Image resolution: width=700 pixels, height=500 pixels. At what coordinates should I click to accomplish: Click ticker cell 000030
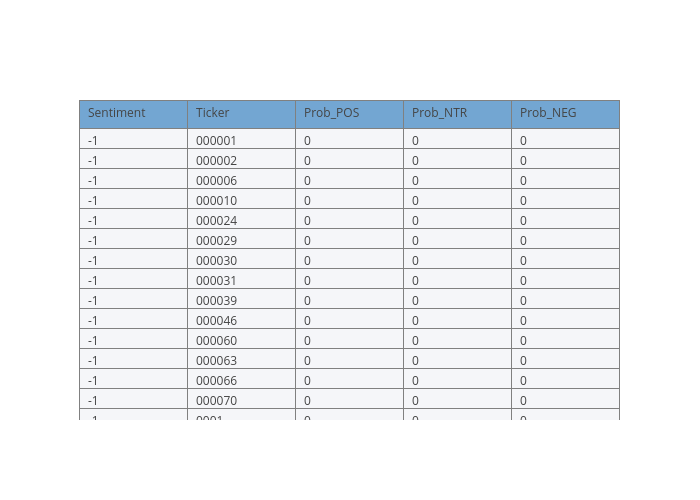[x=216, y=261]
